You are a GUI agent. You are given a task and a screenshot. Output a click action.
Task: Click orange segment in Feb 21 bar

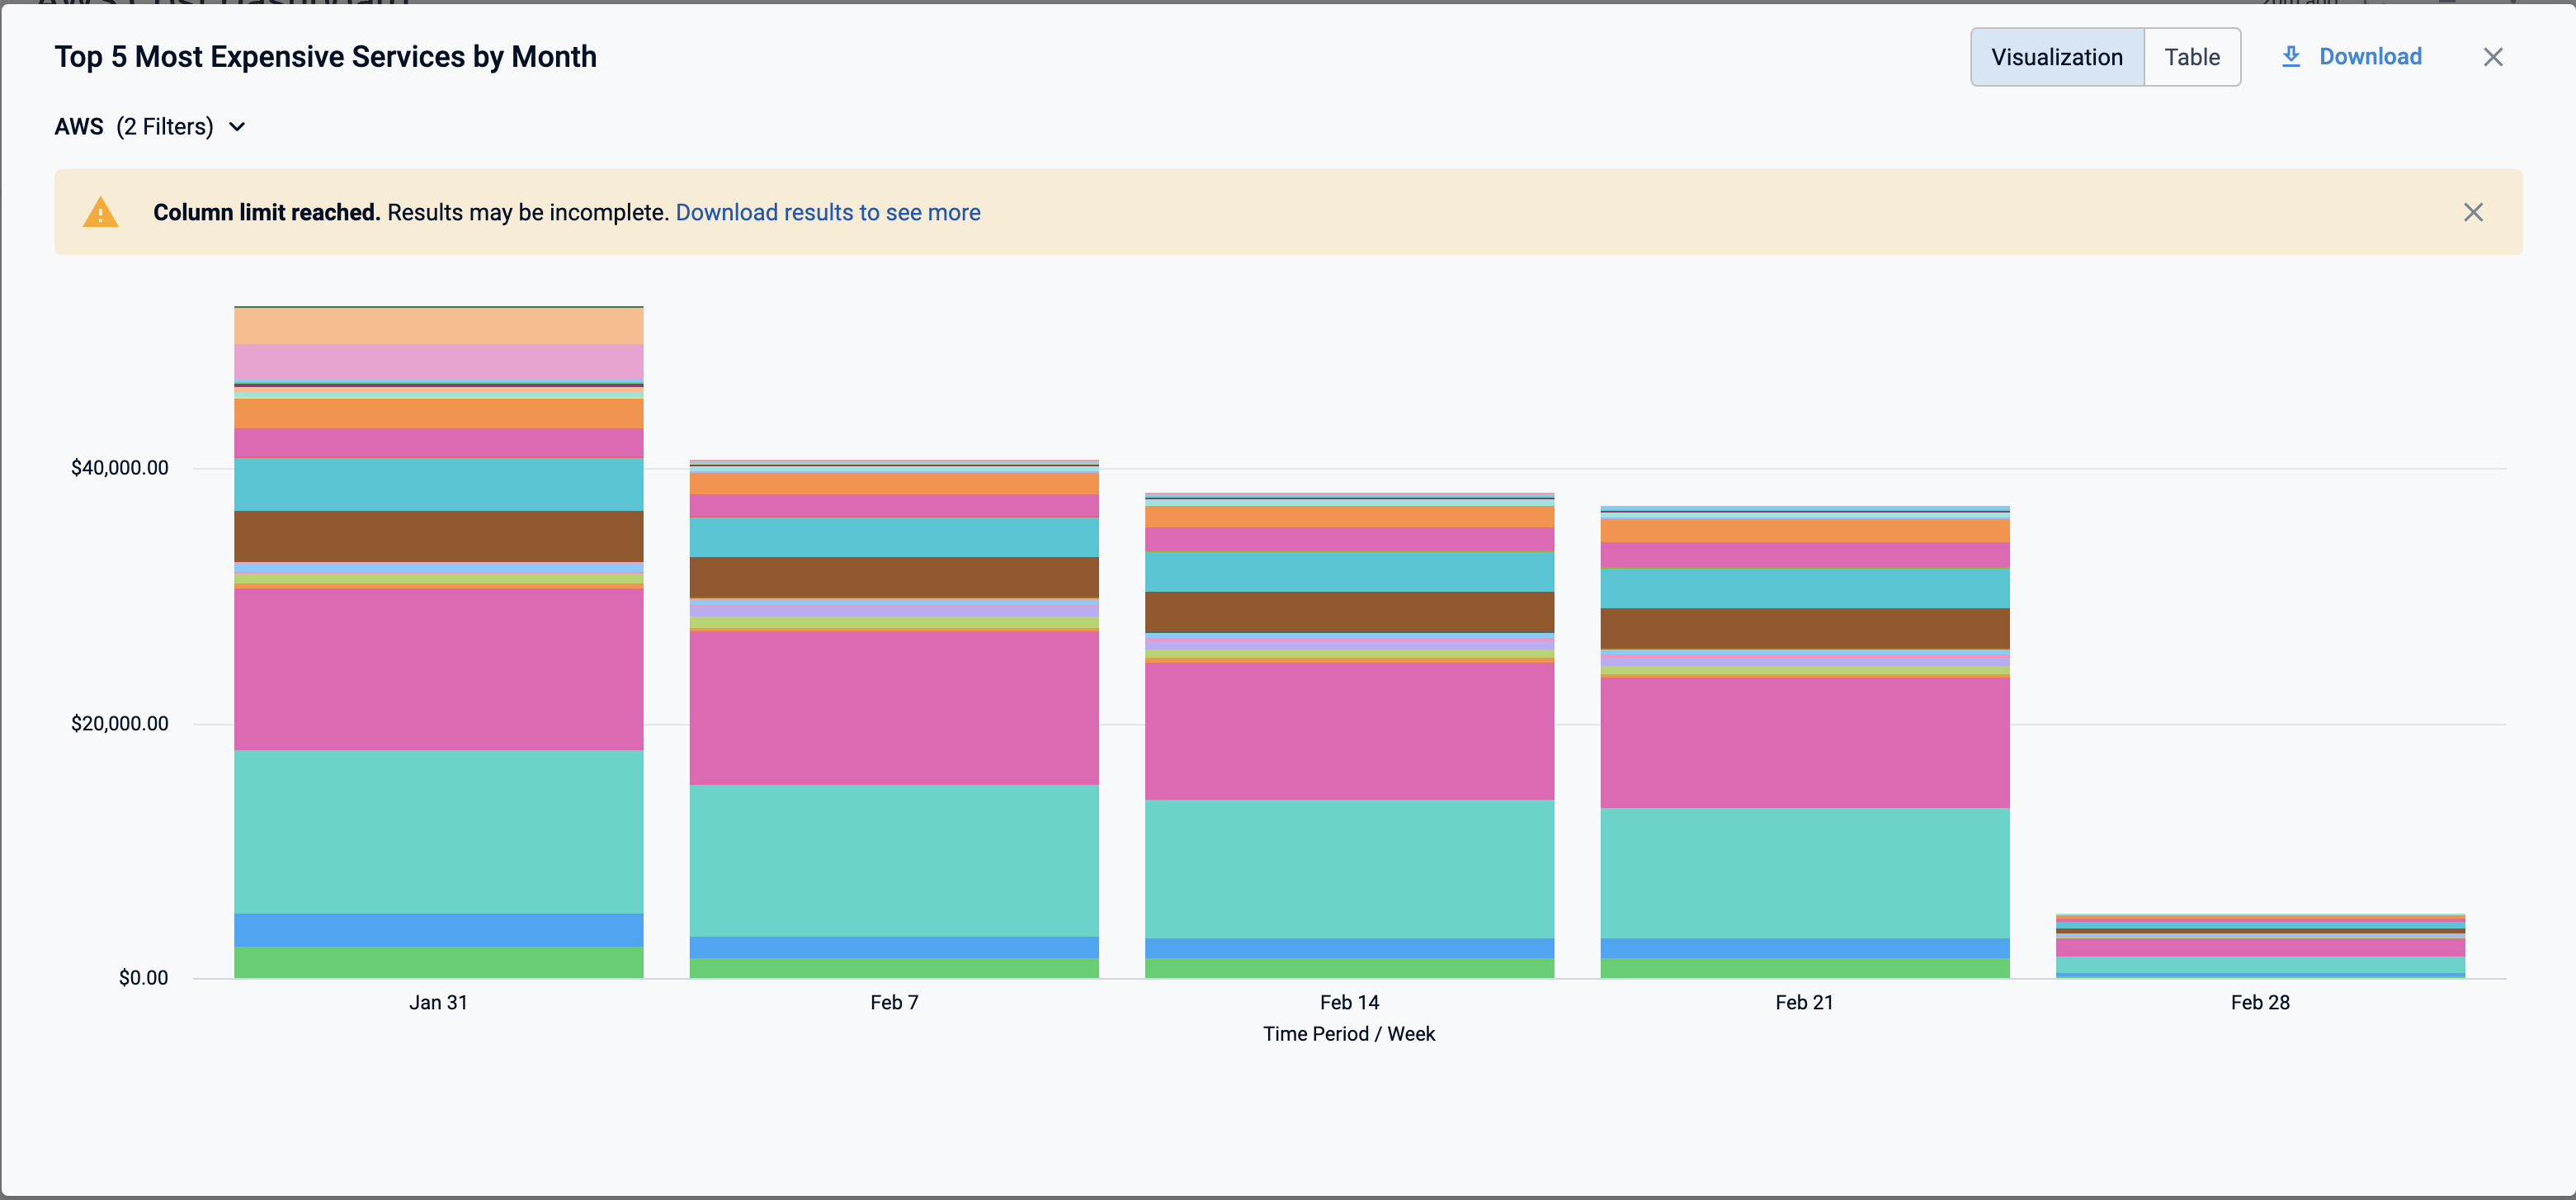click(1804, 530)
